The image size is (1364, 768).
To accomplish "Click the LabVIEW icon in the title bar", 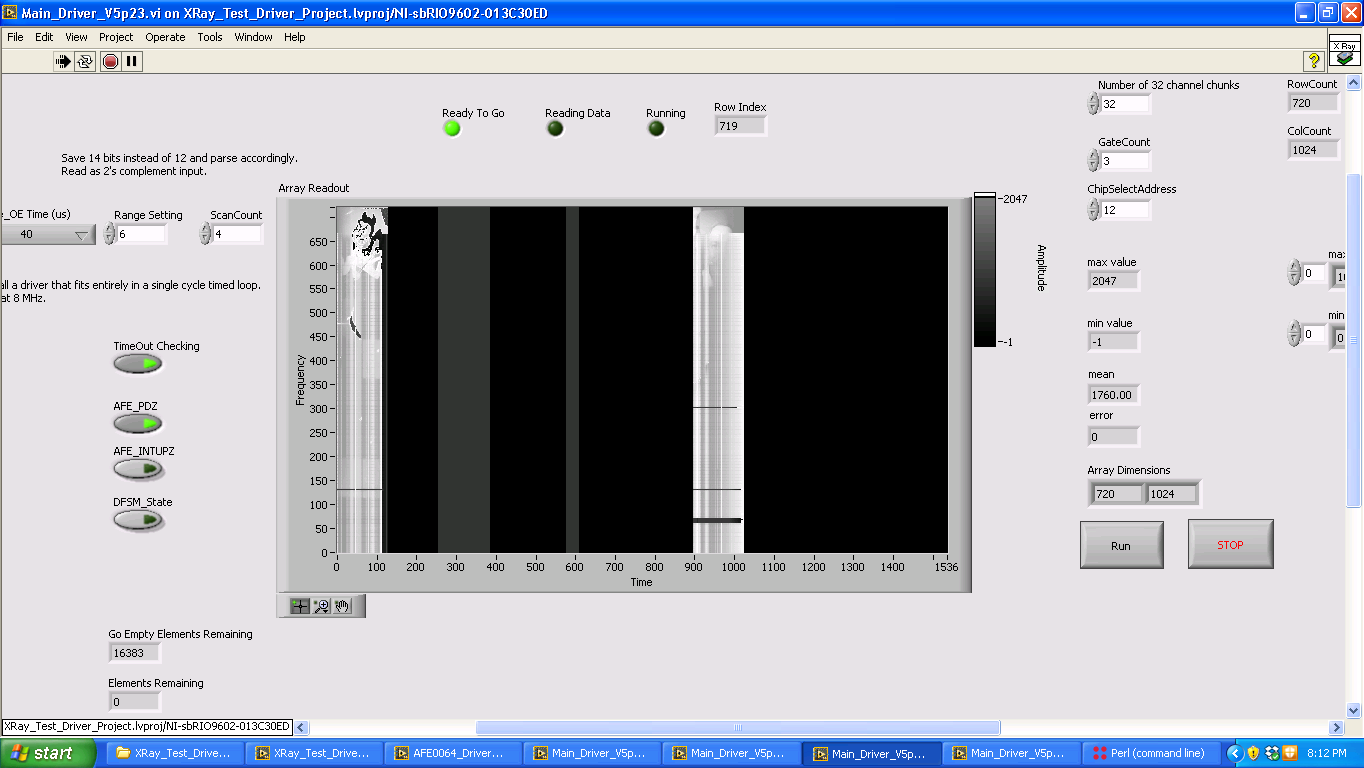I will [x=11, y=13].
